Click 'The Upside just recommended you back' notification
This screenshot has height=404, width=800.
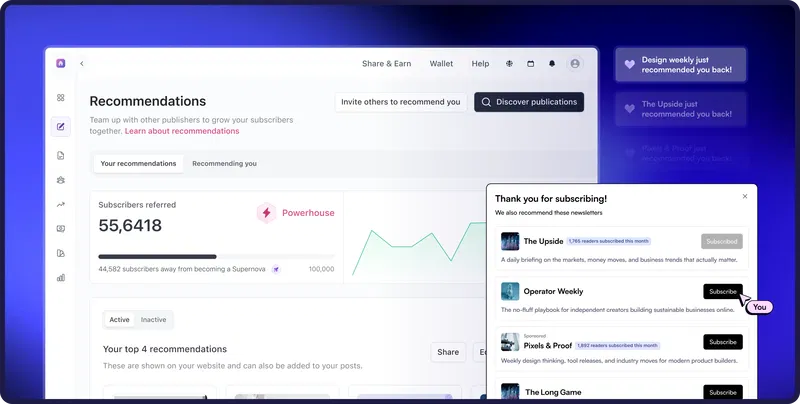(x=681, y=109)
